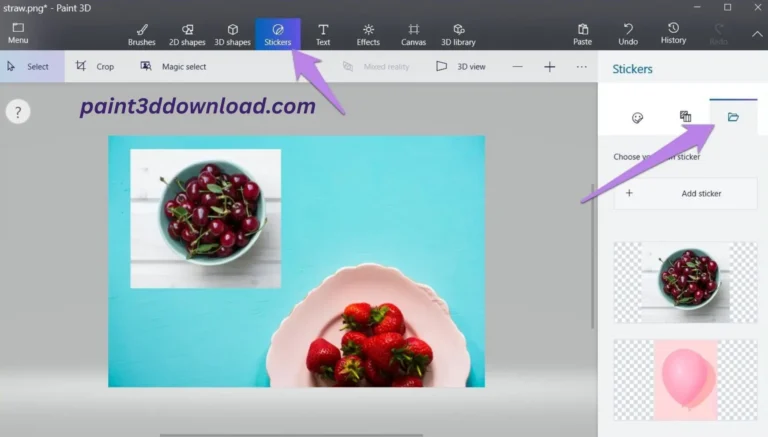768x437 pixels.
Task: Choose the Crop tool
Action: 95,66
